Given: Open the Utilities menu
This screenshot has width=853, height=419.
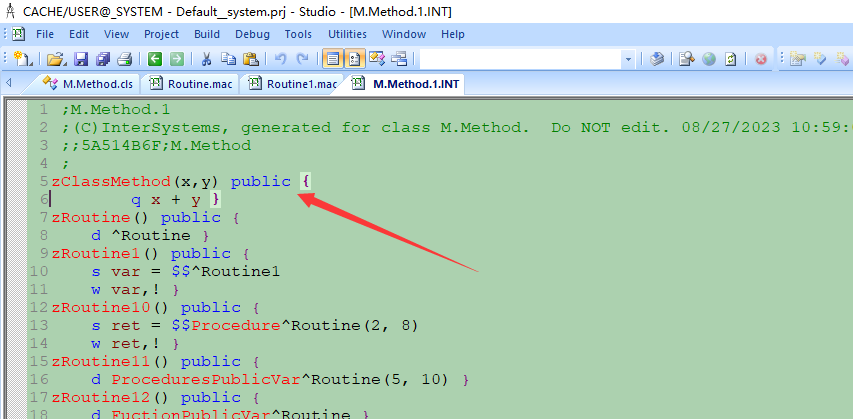Looking at the screenshot, I should pyautogui.click(x=348, y=34).
